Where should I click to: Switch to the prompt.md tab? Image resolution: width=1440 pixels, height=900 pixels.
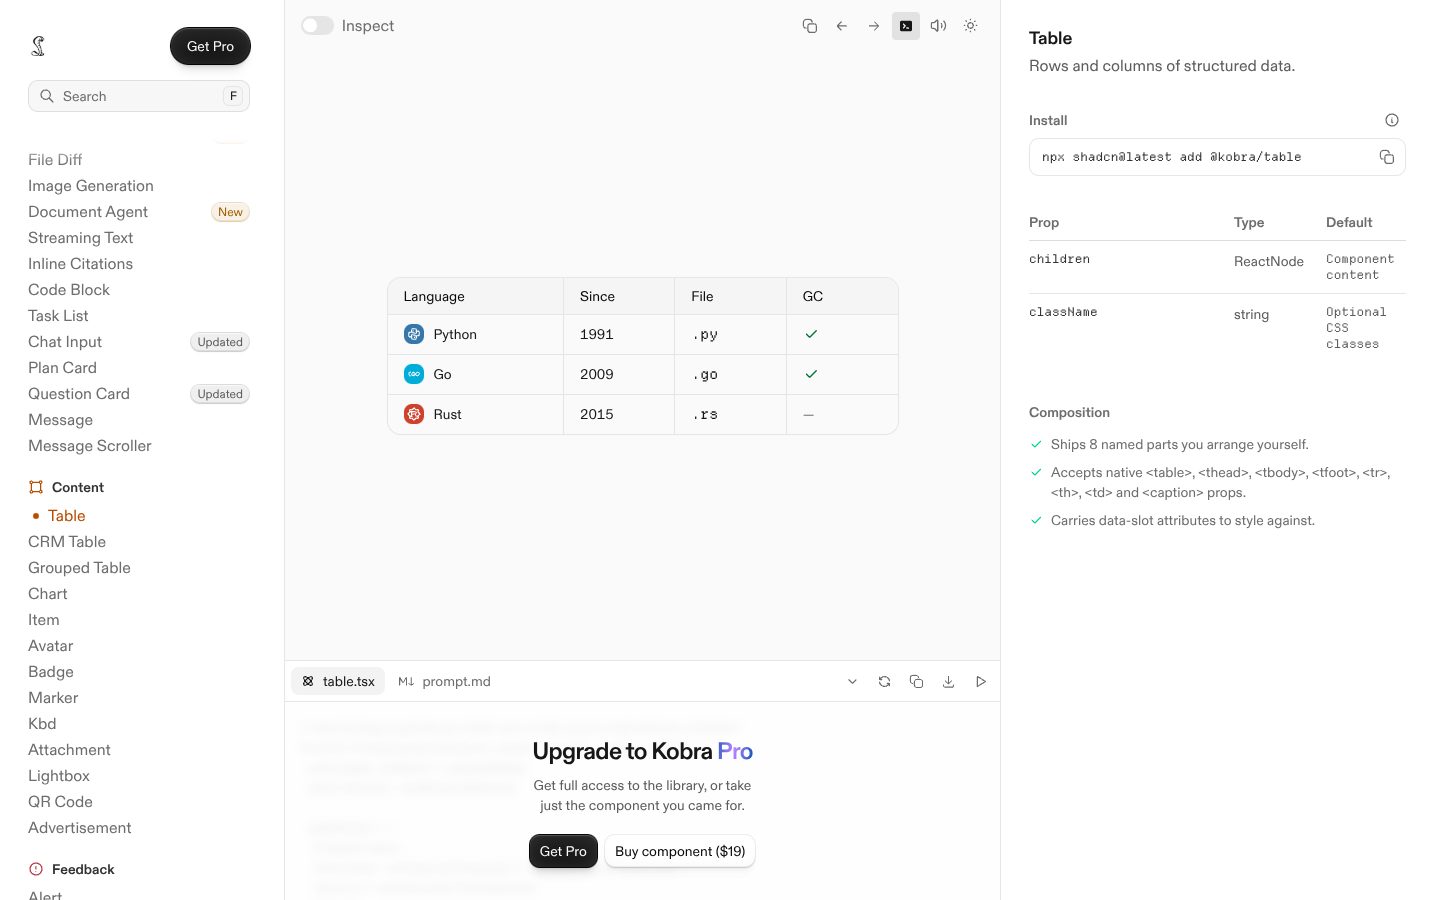coord(444,682)
